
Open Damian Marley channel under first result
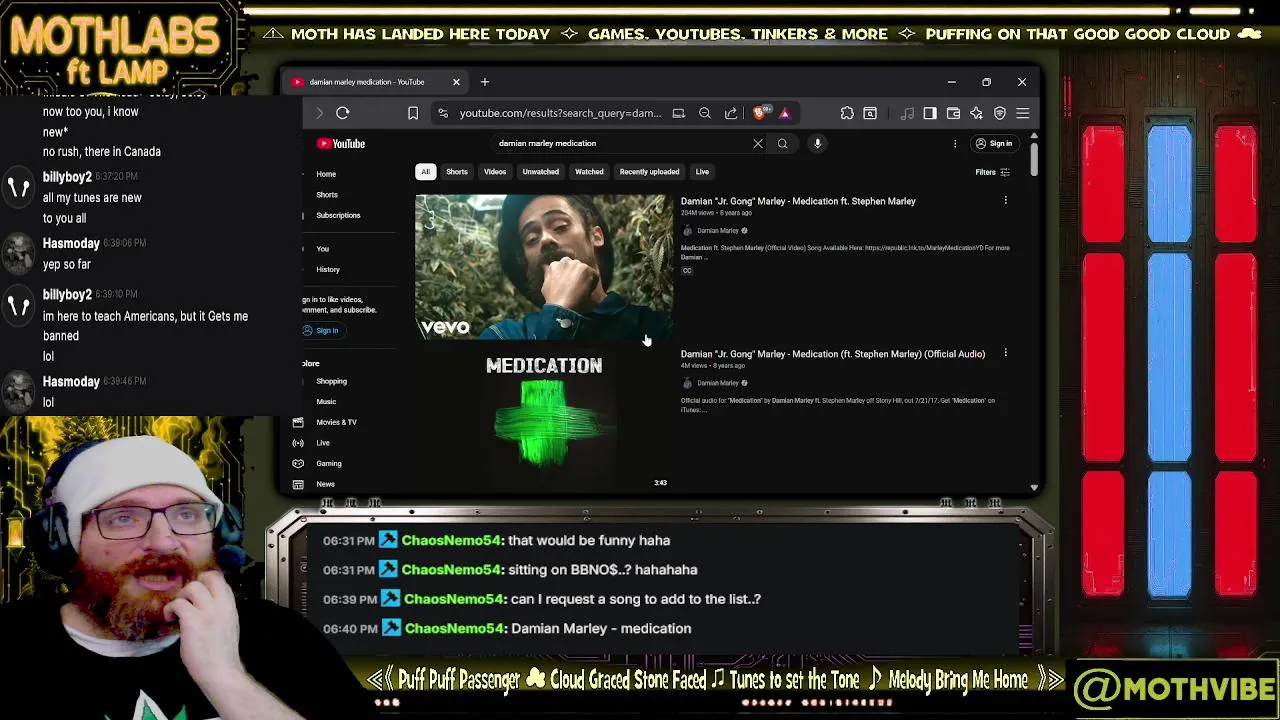coord(717,231)
